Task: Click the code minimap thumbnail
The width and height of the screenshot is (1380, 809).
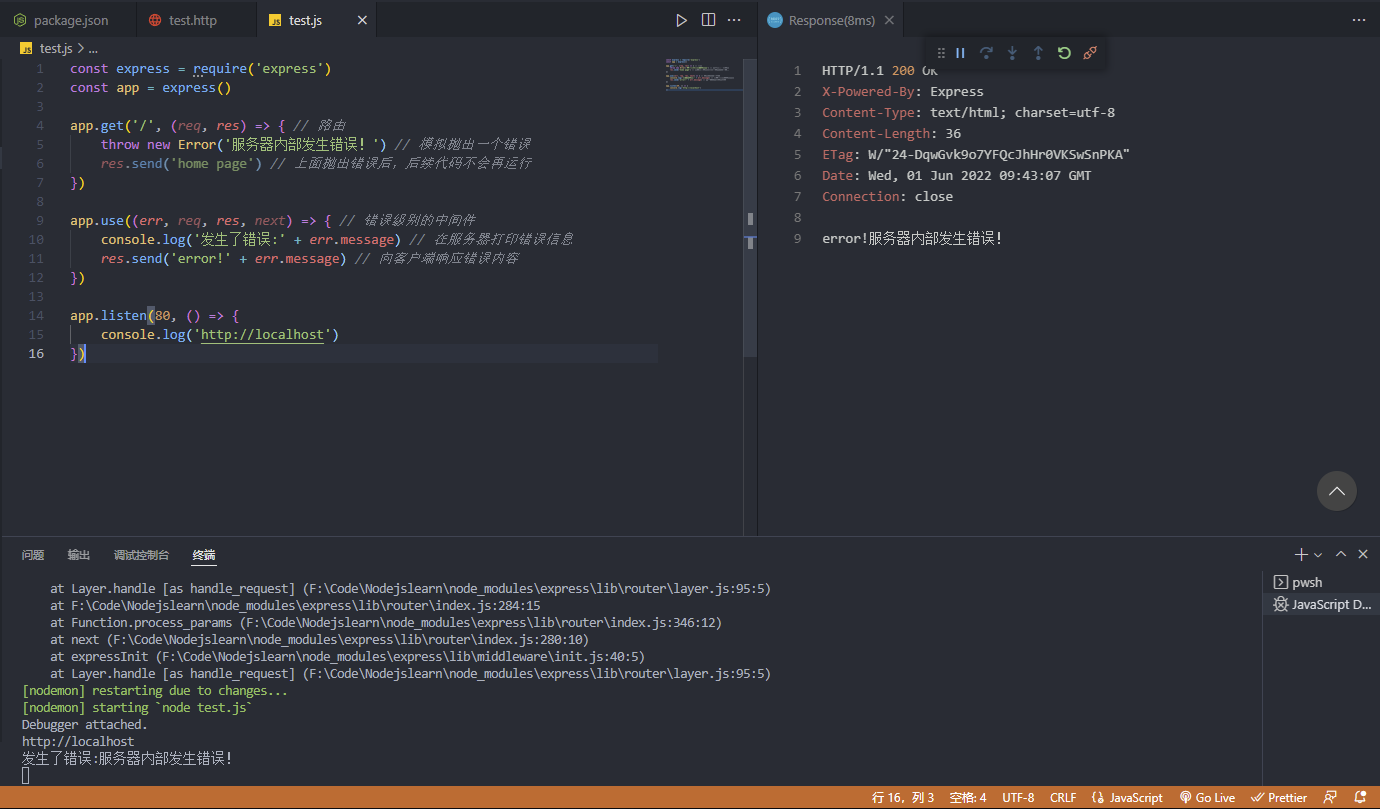Action: coord(704,77)
